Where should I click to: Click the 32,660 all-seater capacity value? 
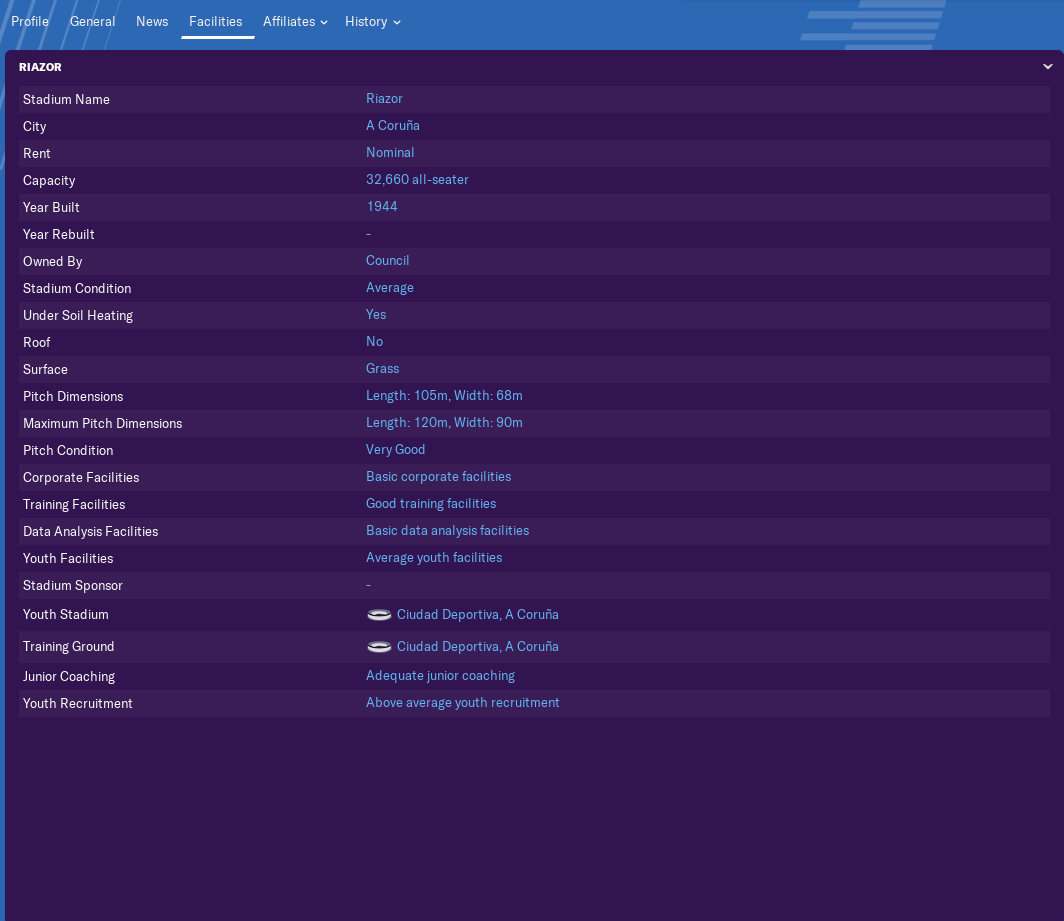417,180
